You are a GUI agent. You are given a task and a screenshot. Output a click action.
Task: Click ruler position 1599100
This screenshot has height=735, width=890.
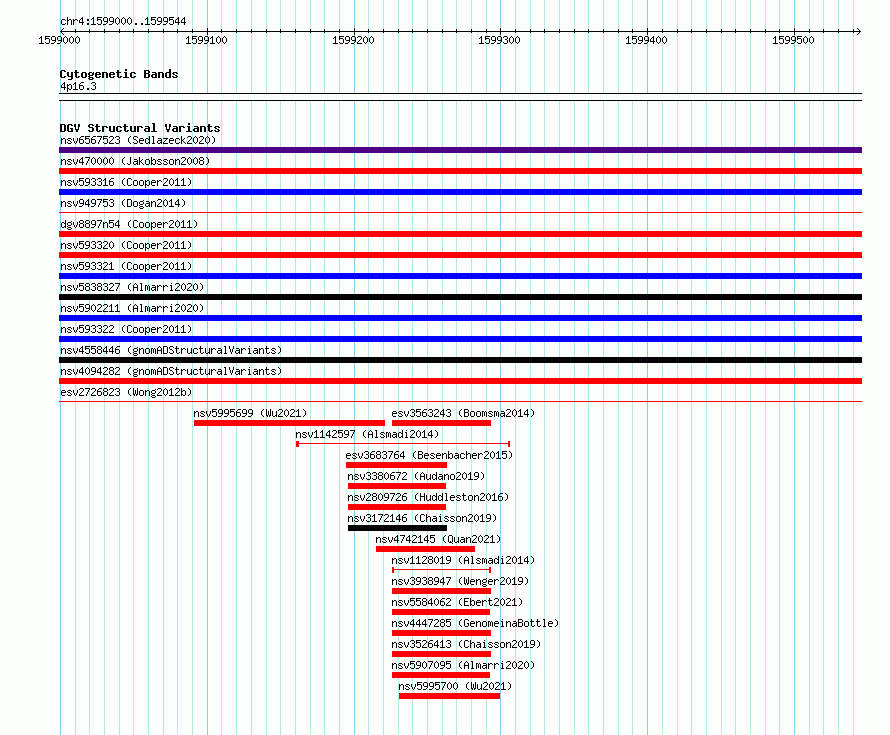206,40
